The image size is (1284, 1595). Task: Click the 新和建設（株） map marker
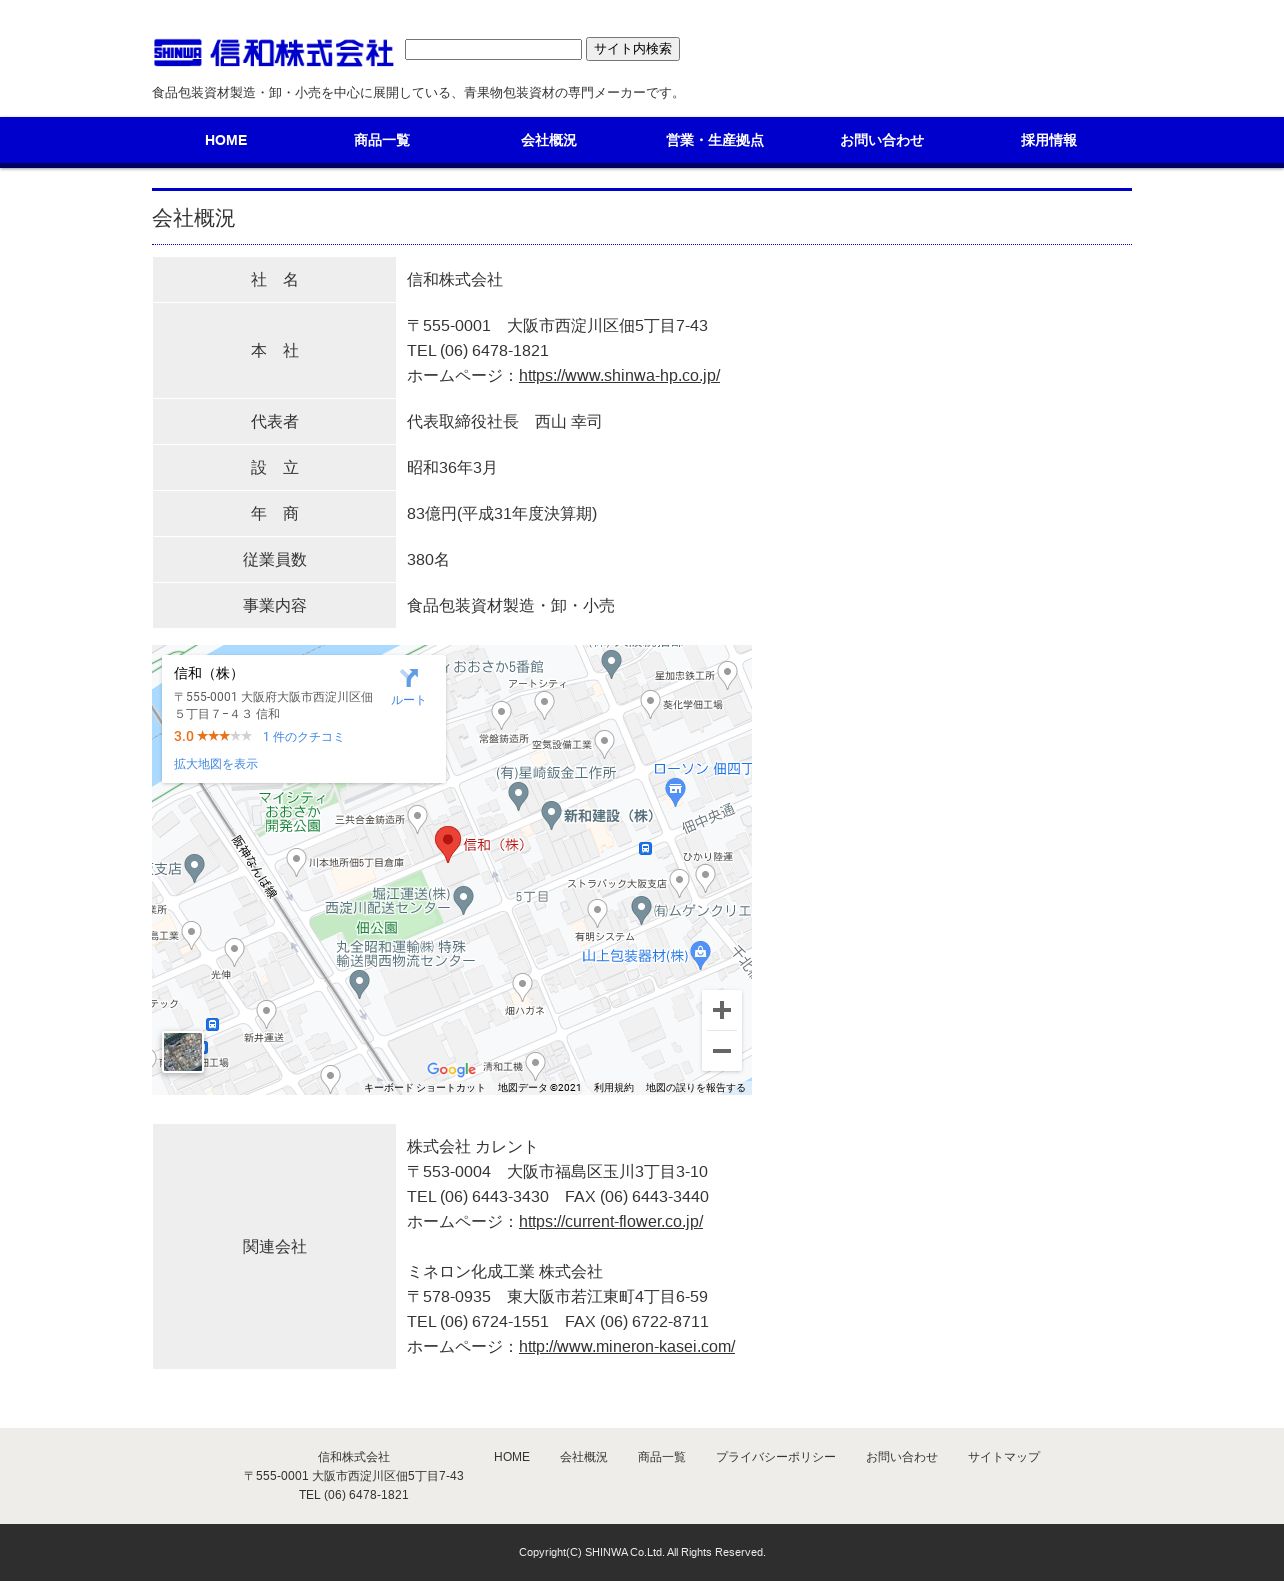(x=551, y=815)
